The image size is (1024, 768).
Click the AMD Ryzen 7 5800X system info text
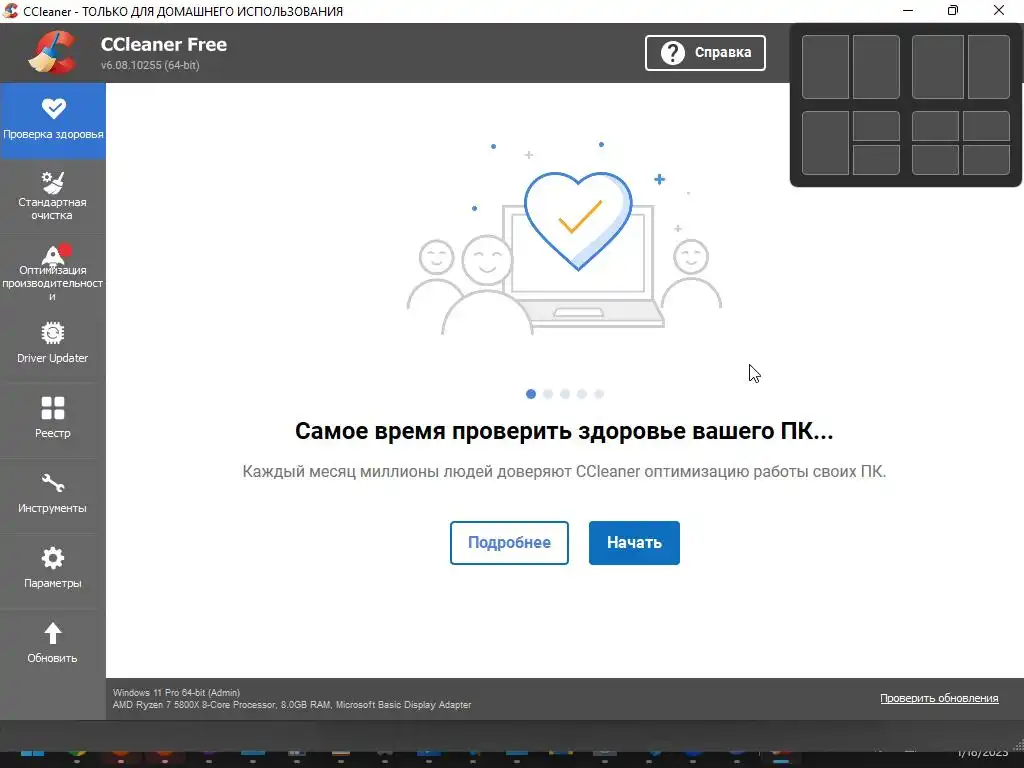[292, 705]
